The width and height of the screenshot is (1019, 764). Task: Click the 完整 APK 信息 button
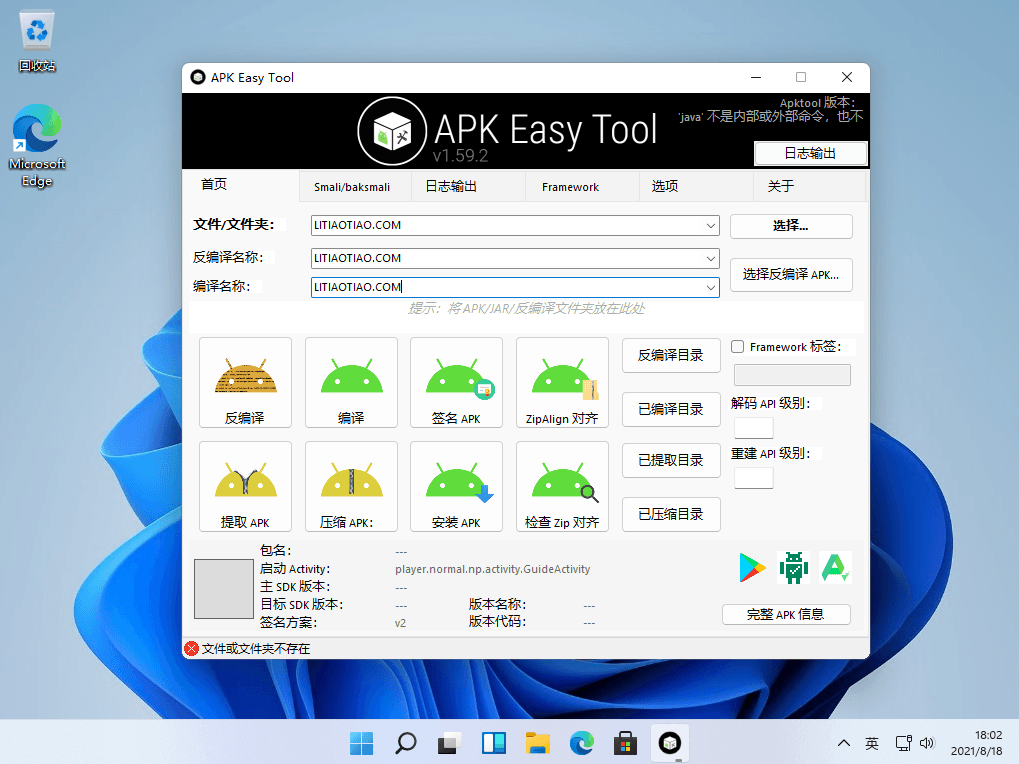[x=786, y=615]
